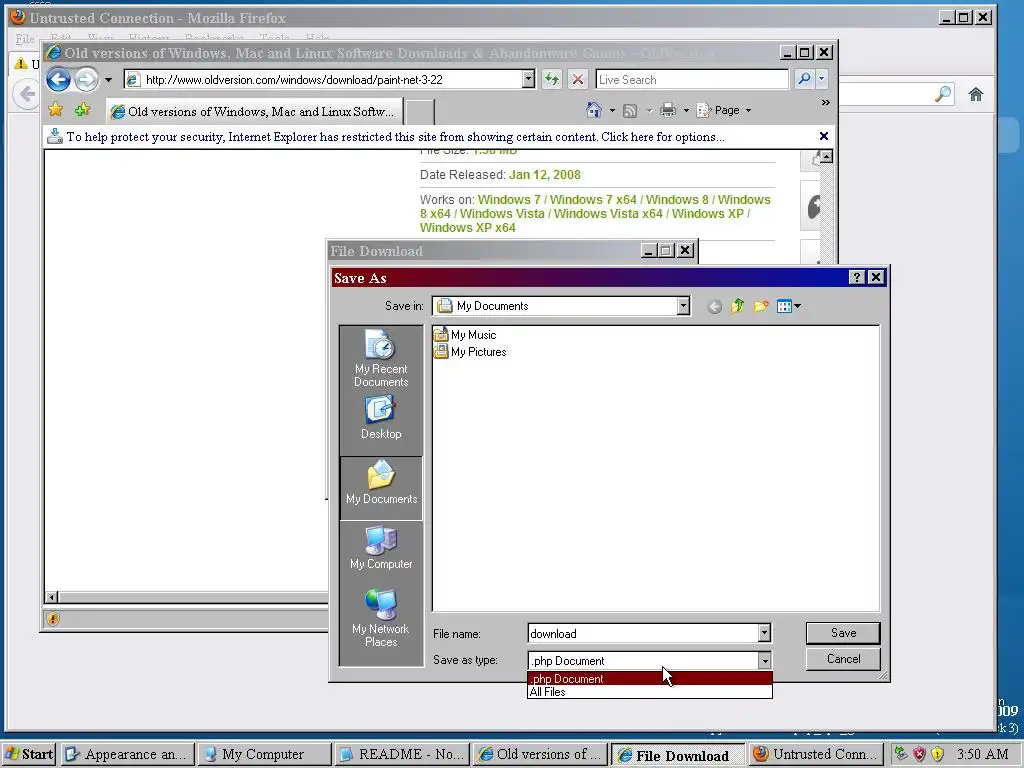
Task: Select My Network Places in places bar
Action: click(381, 618)
